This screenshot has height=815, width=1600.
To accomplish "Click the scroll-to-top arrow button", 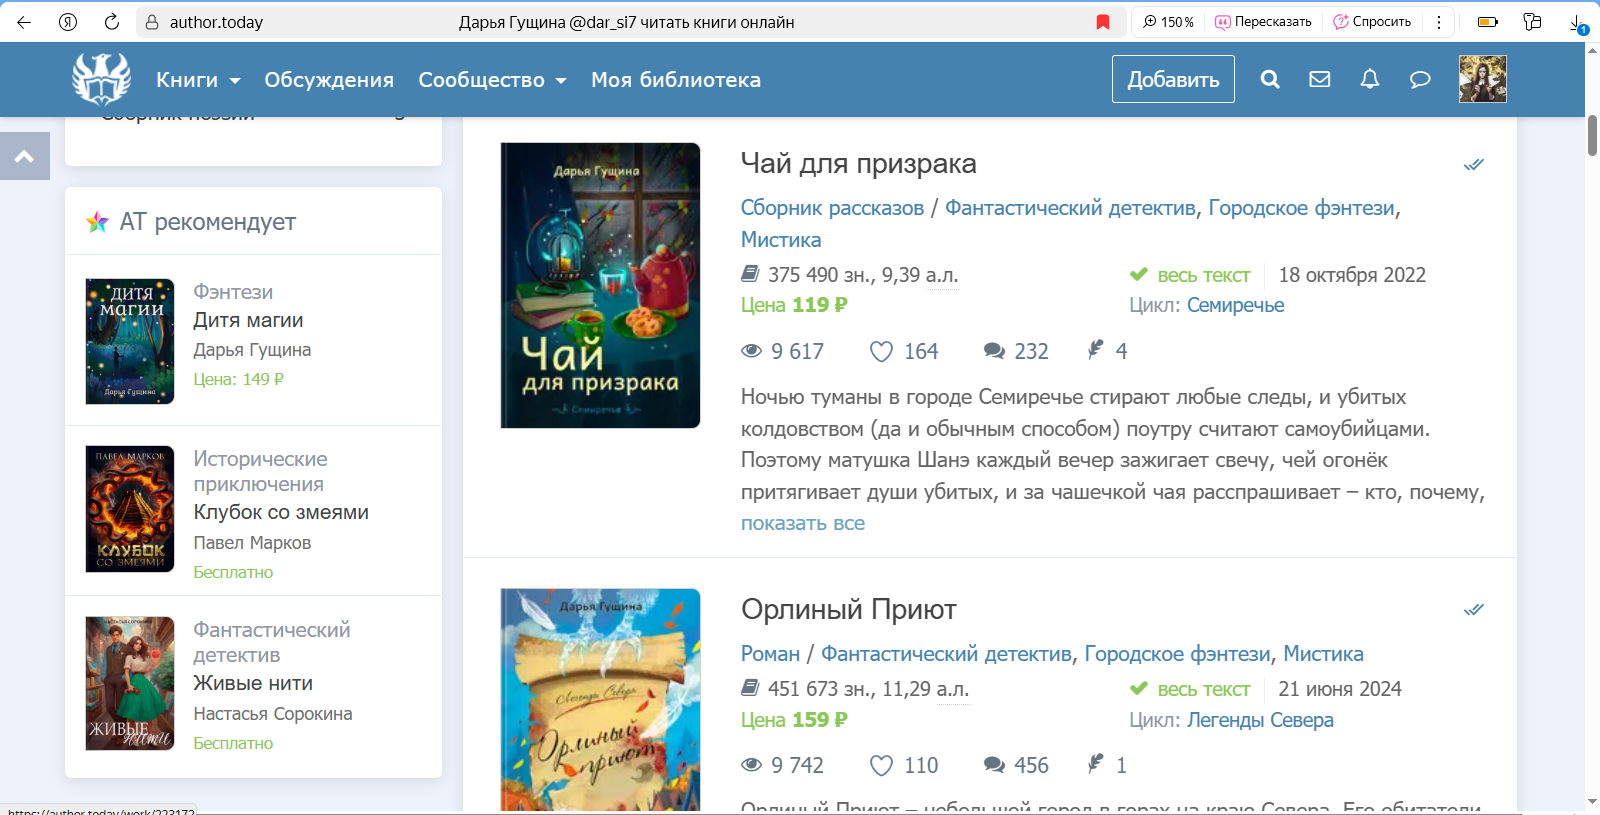I will pos(25,156).
